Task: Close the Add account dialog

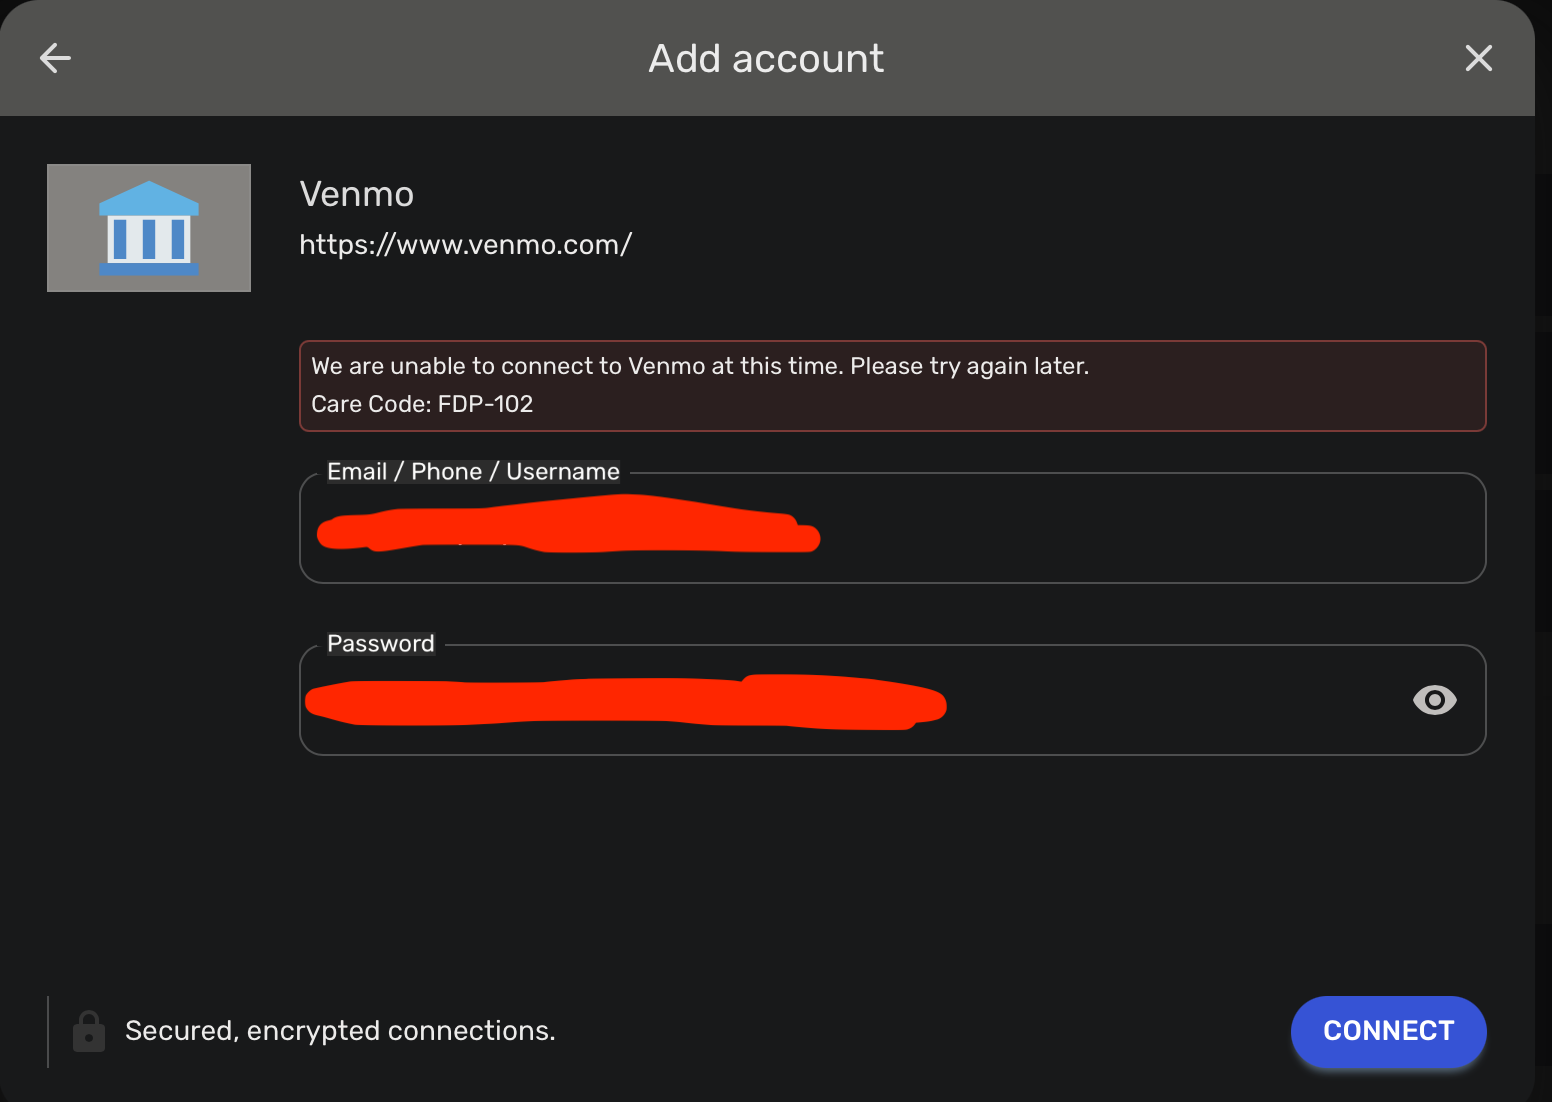Action: click(x=1478, y=58)
